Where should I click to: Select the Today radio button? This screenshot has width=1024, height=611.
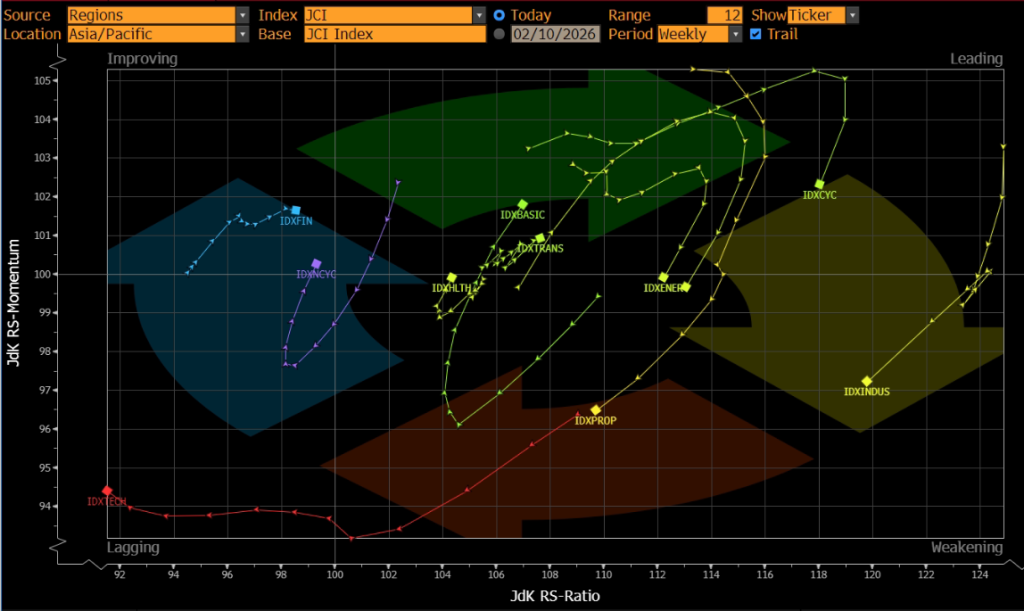pos(500,16)
